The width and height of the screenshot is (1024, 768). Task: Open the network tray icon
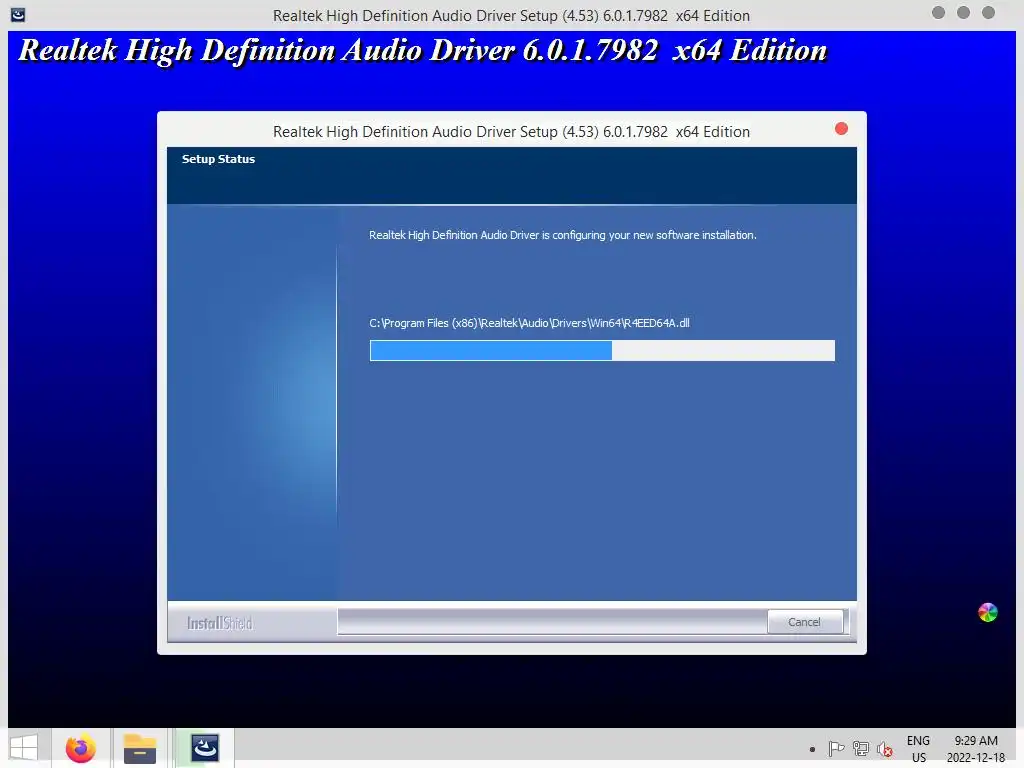coord(861,749)
